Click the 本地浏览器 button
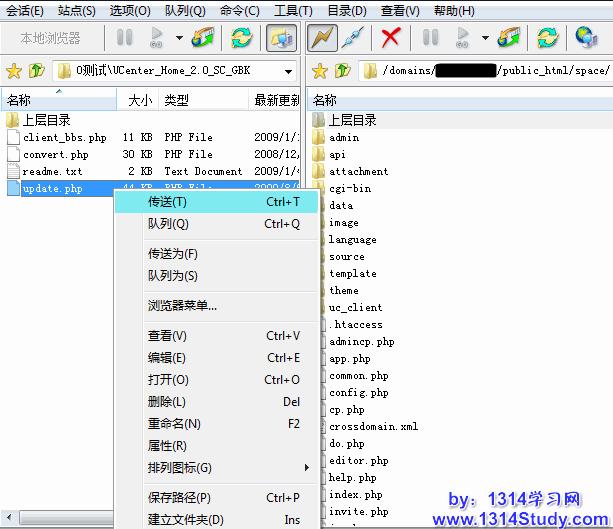Image resolution: width=613 pixels, height=529 pixels. pos(50,39)
